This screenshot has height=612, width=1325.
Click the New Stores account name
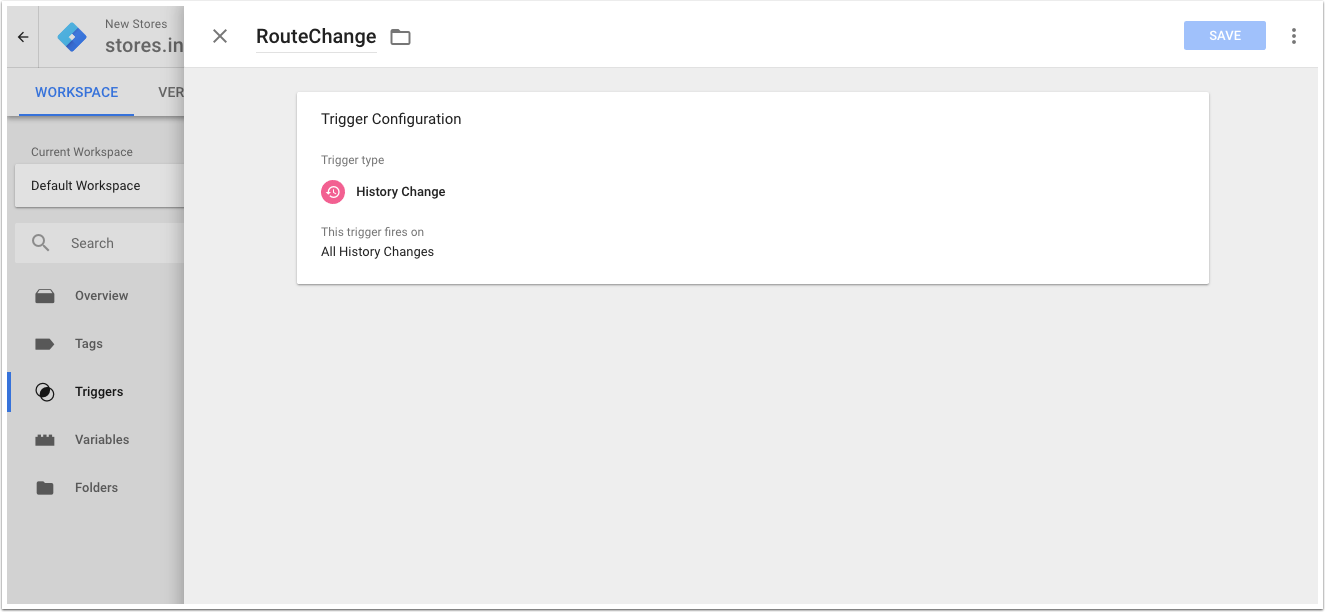[x=136, y=24]
